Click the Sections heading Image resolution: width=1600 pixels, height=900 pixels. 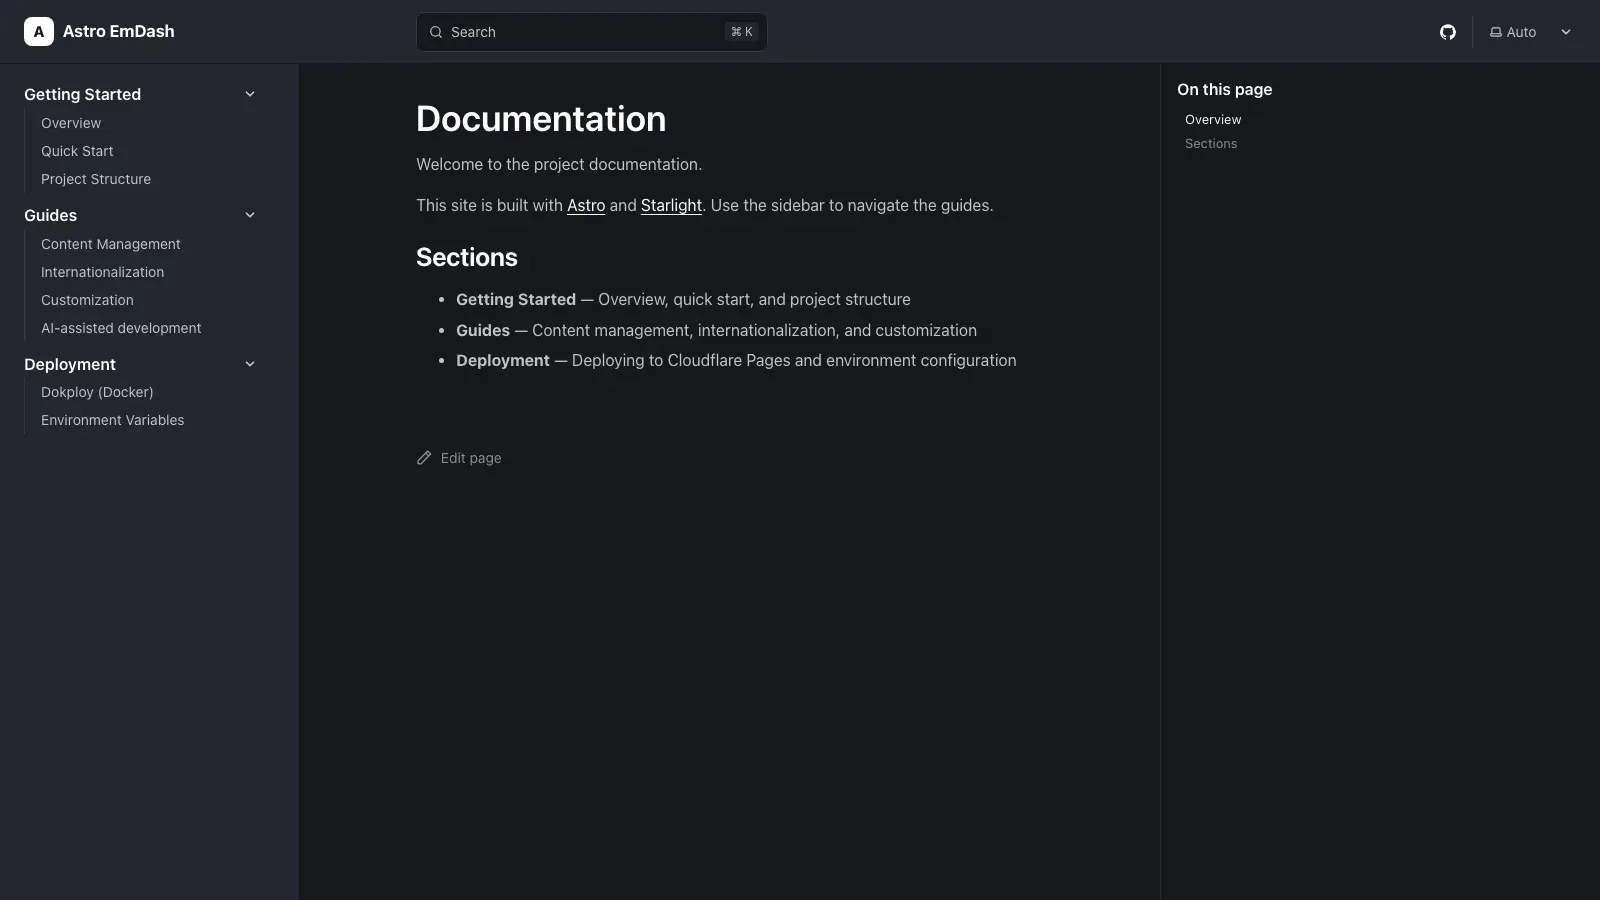tap(467, 257)
